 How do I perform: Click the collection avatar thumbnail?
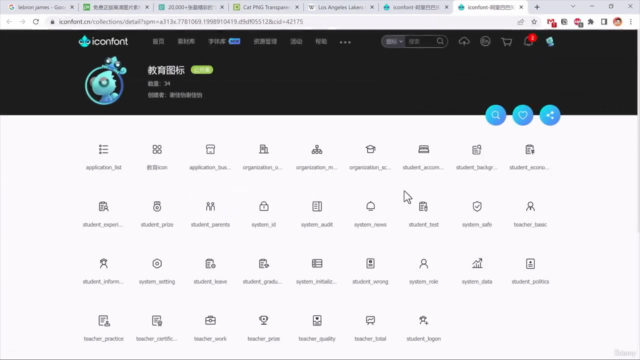tap(105, 81)
